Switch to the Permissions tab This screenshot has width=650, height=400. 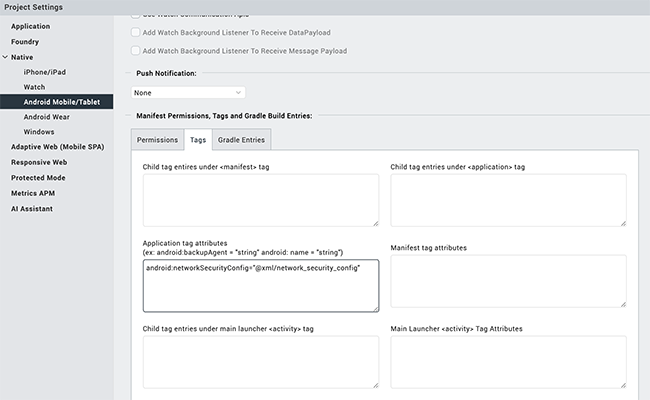point(157,140)
